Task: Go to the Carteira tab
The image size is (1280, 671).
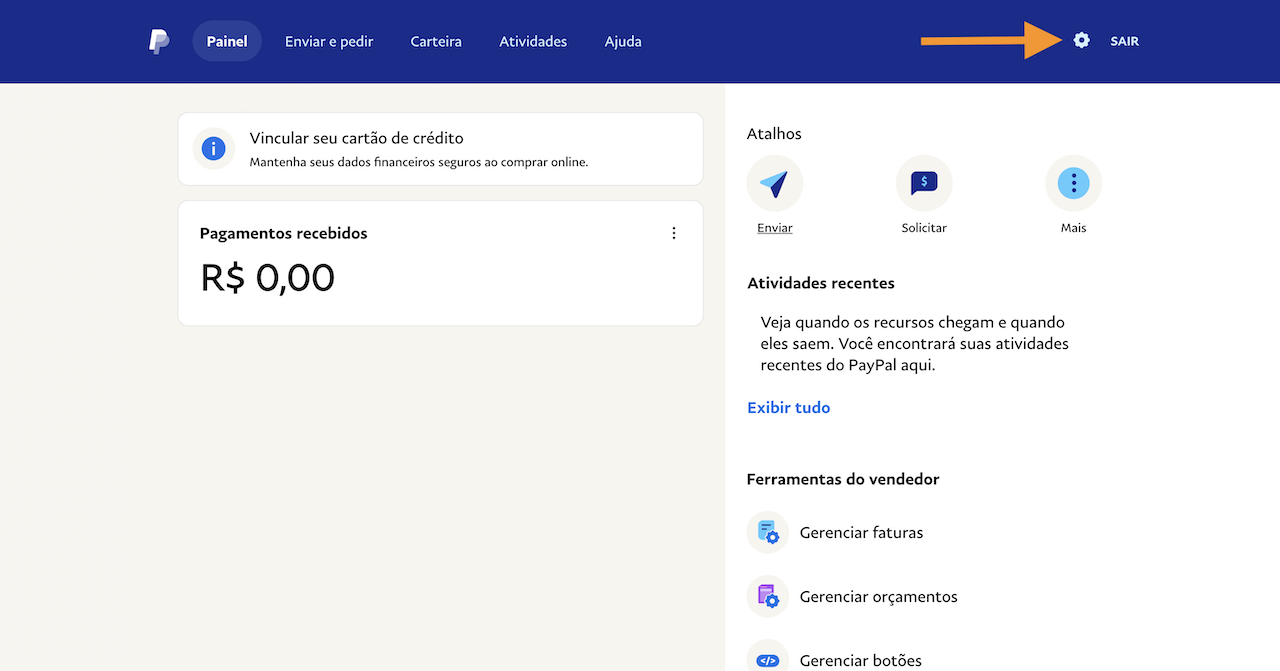Action: [x=436, y=41]
